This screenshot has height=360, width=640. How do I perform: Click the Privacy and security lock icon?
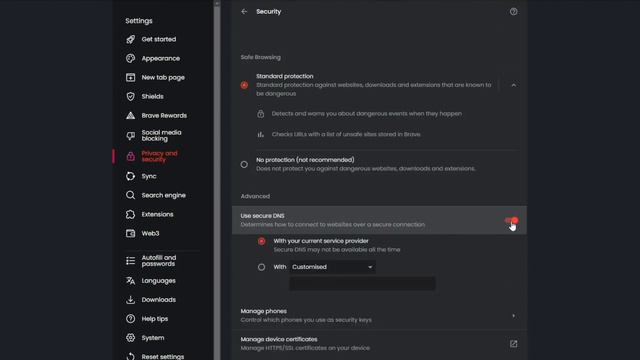pyautogui.click(x=130, y=156)
